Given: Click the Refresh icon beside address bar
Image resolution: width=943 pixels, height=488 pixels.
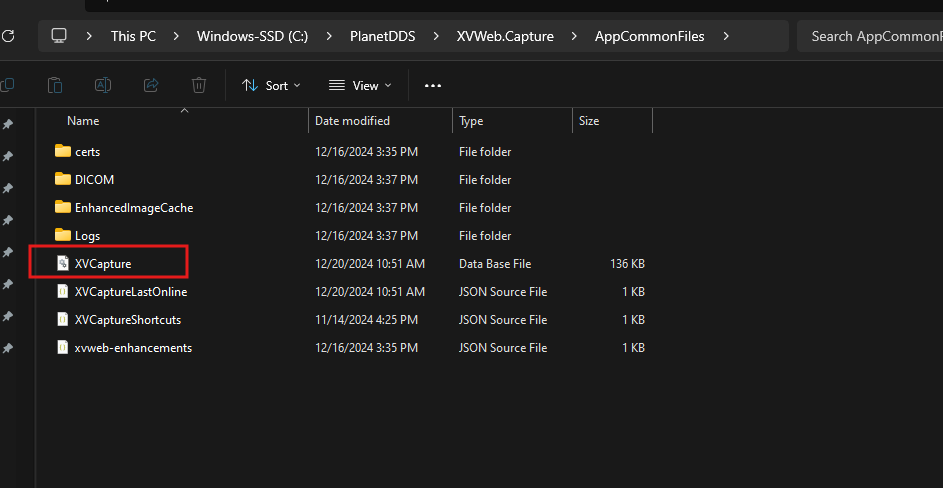Looking at the screenshot, I should (x=7, y=36).
